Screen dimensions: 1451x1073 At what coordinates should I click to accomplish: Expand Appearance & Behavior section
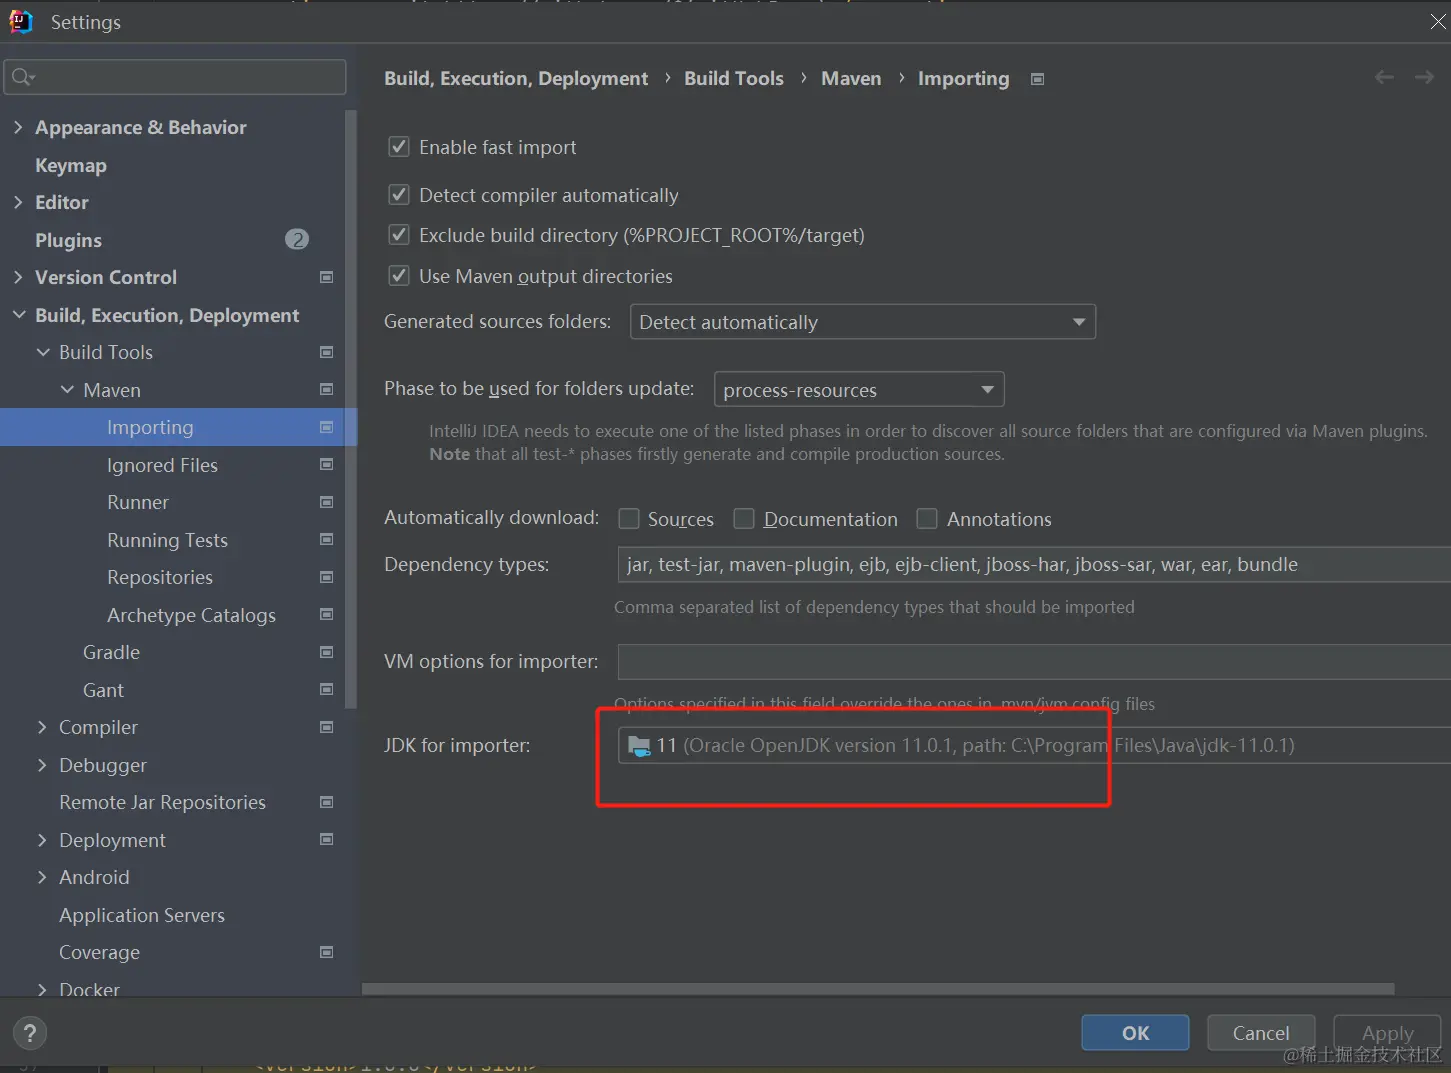[x=18, y=127]
